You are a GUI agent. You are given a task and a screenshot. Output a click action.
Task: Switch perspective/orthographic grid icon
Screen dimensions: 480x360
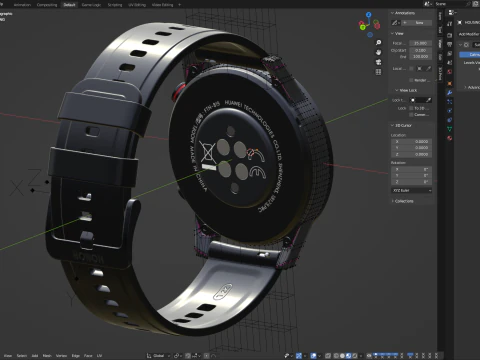click(378, 72)
